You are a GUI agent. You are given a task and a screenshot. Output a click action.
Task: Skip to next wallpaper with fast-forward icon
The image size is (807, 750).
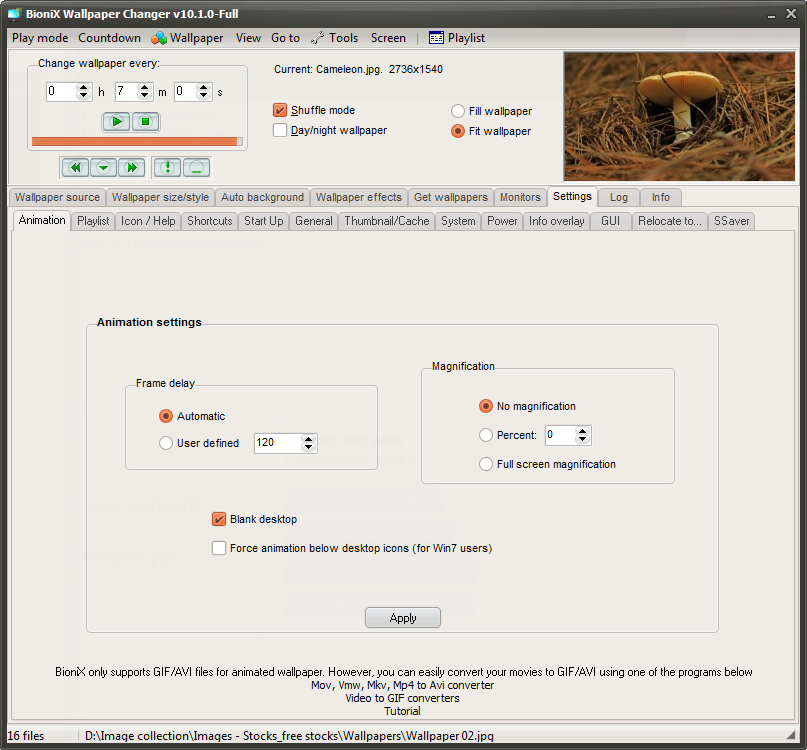click(132, 167)
